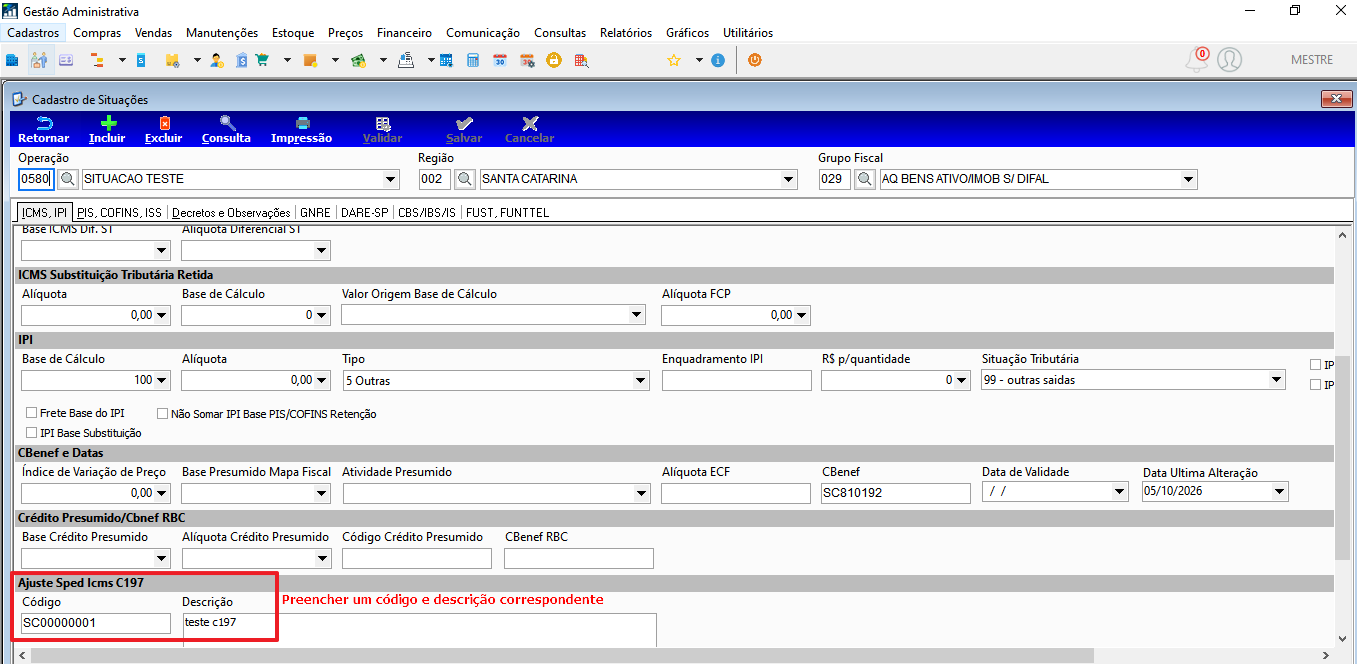The image size is (1357, 664).
Task: Open the Relatórios menu
Action: pos(626,33)
